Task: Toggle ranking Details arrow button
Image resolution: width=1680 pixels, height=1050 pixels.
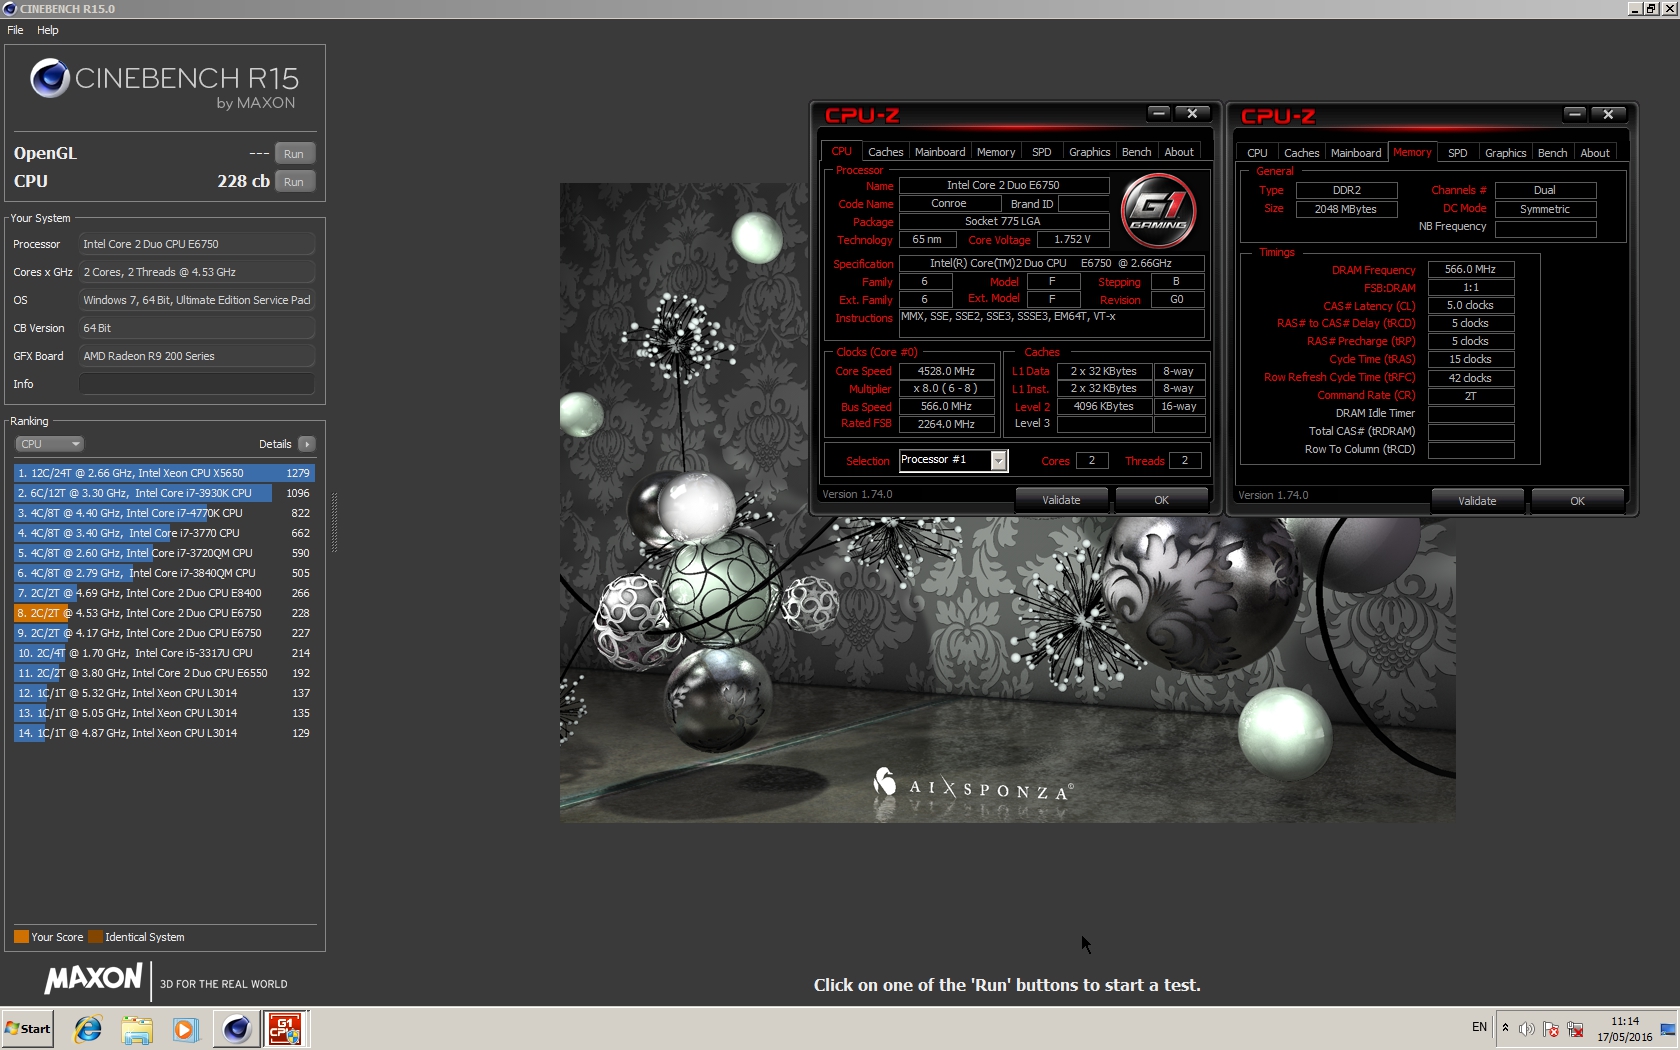Action: click(306, 444)
